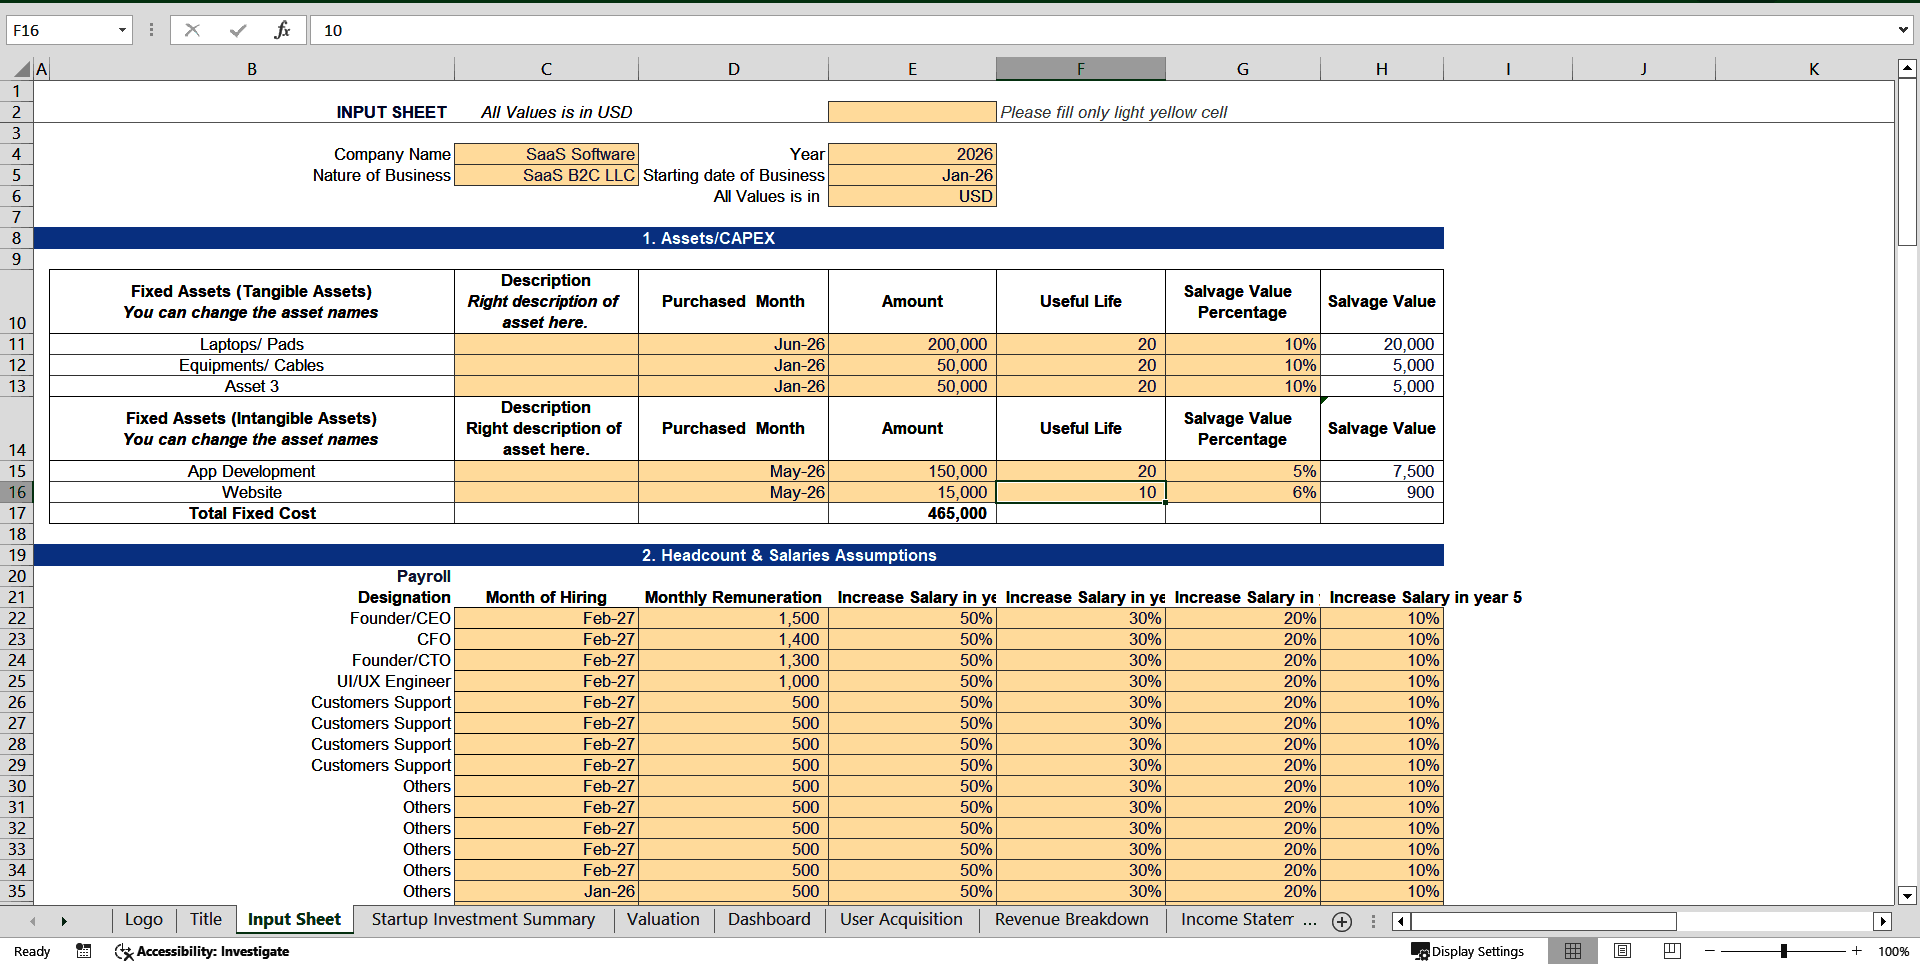The image size is (1920, 966).
Task: Confirm entry with formula bar checkmark
Action: (238, 30)
